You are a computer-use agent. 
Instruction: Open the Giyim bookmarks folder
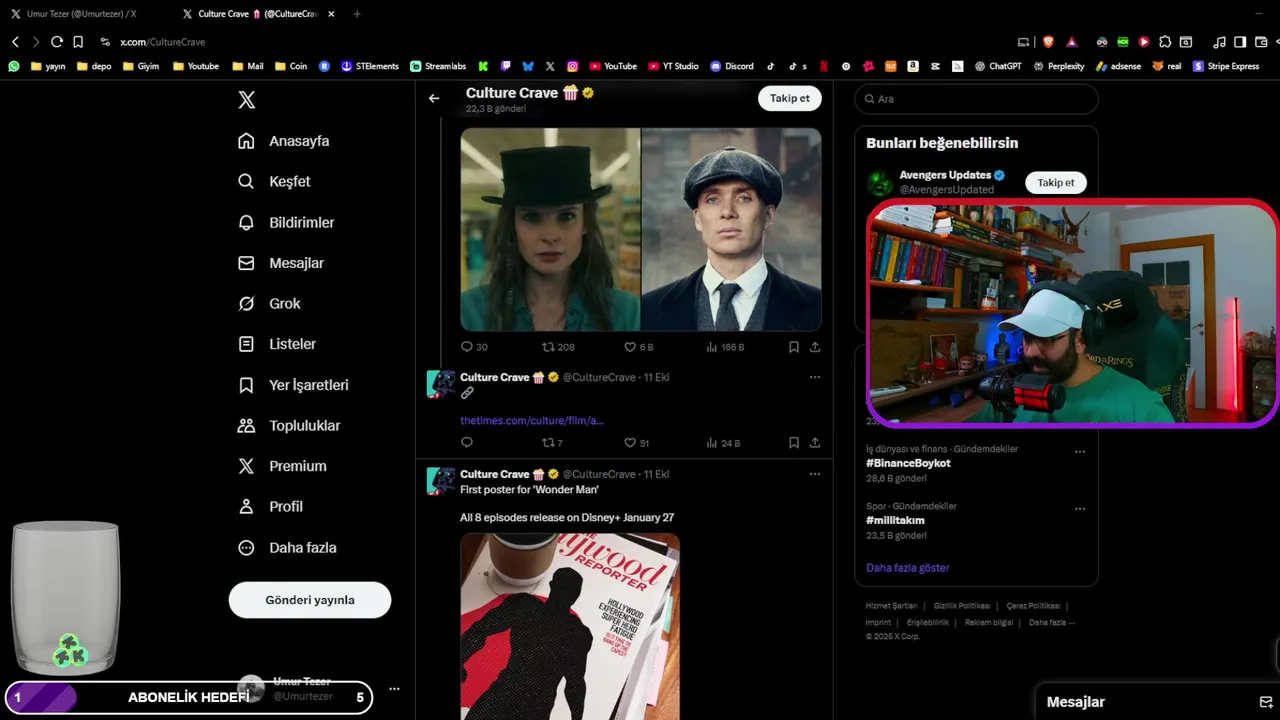pos(141,66)
